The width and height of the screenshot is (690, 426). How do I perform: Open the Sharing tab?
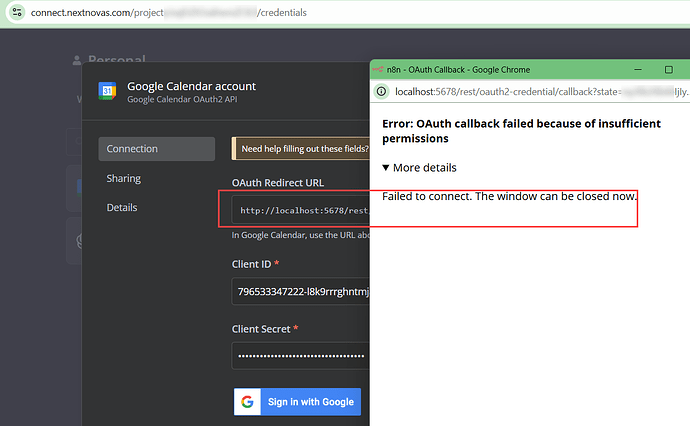tap(124, 178)
